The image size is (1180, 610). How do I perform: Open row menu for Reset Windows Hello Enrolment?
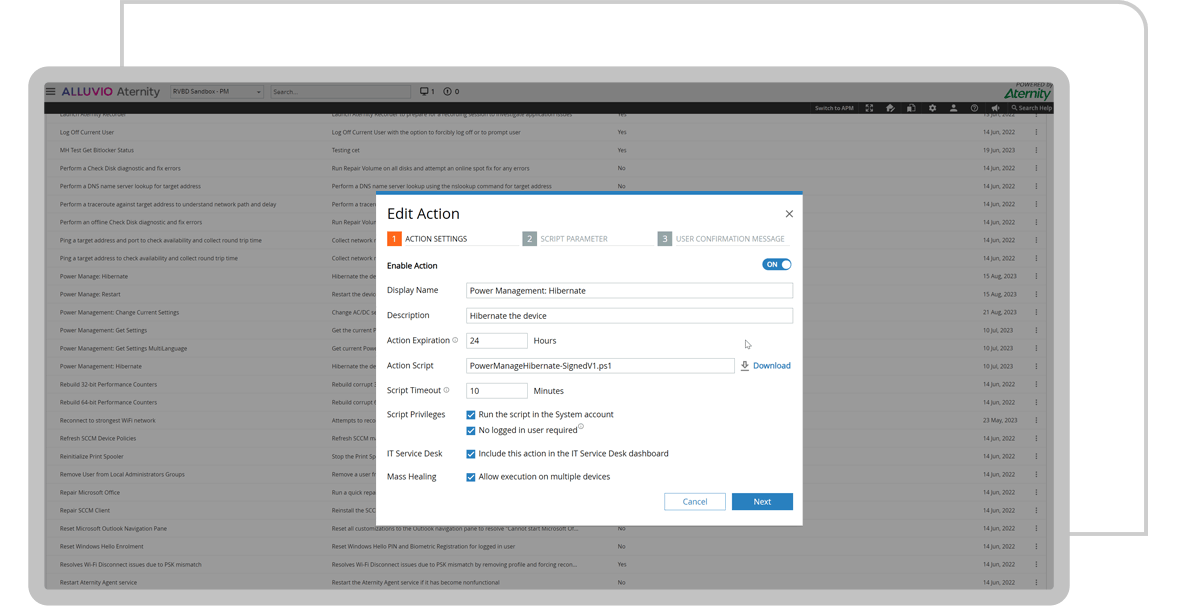[1036, 547]
